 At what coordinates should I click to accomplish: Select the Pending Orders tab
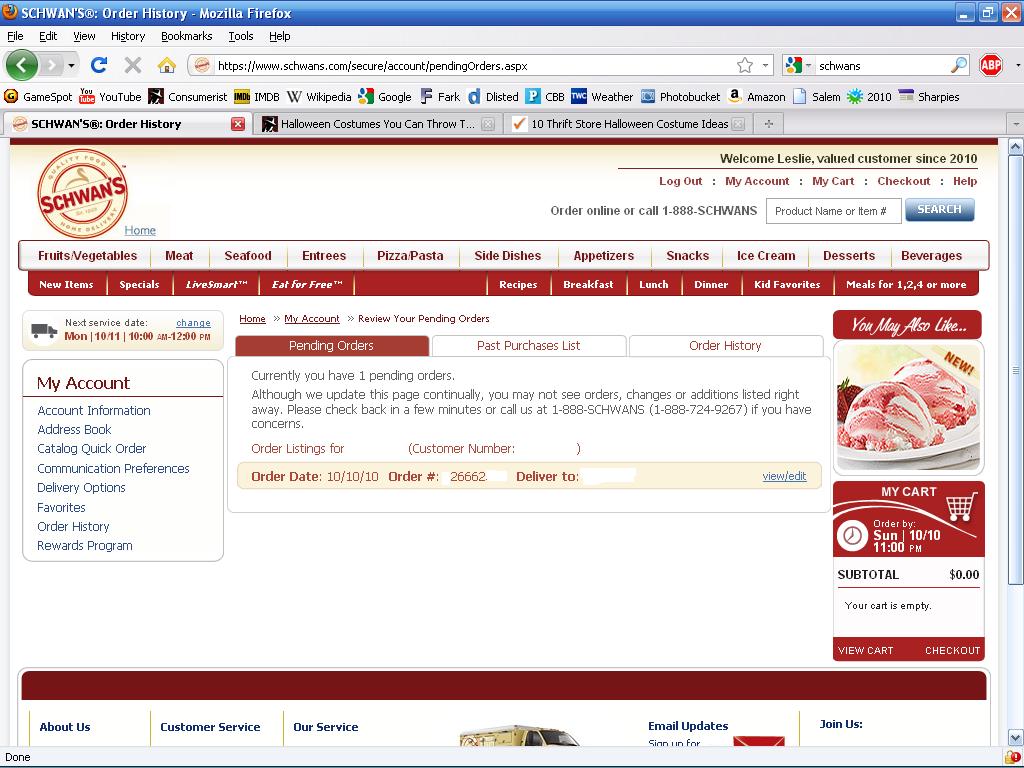(x=332, y=345)
